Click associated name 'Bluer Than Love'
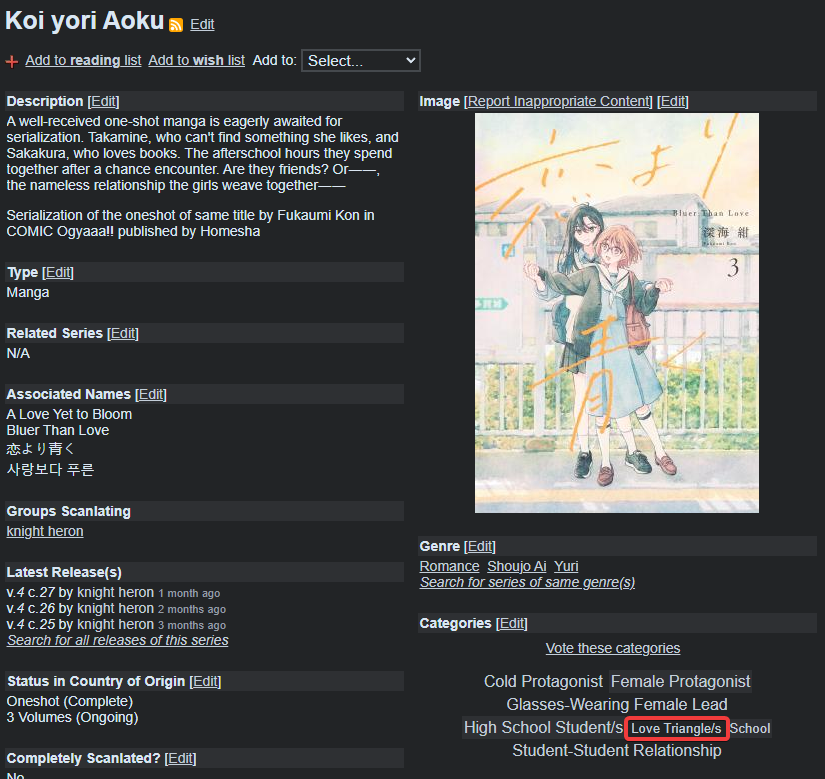Screen dimensions: 825x779 pyautogui.click(x=58, y=430)
